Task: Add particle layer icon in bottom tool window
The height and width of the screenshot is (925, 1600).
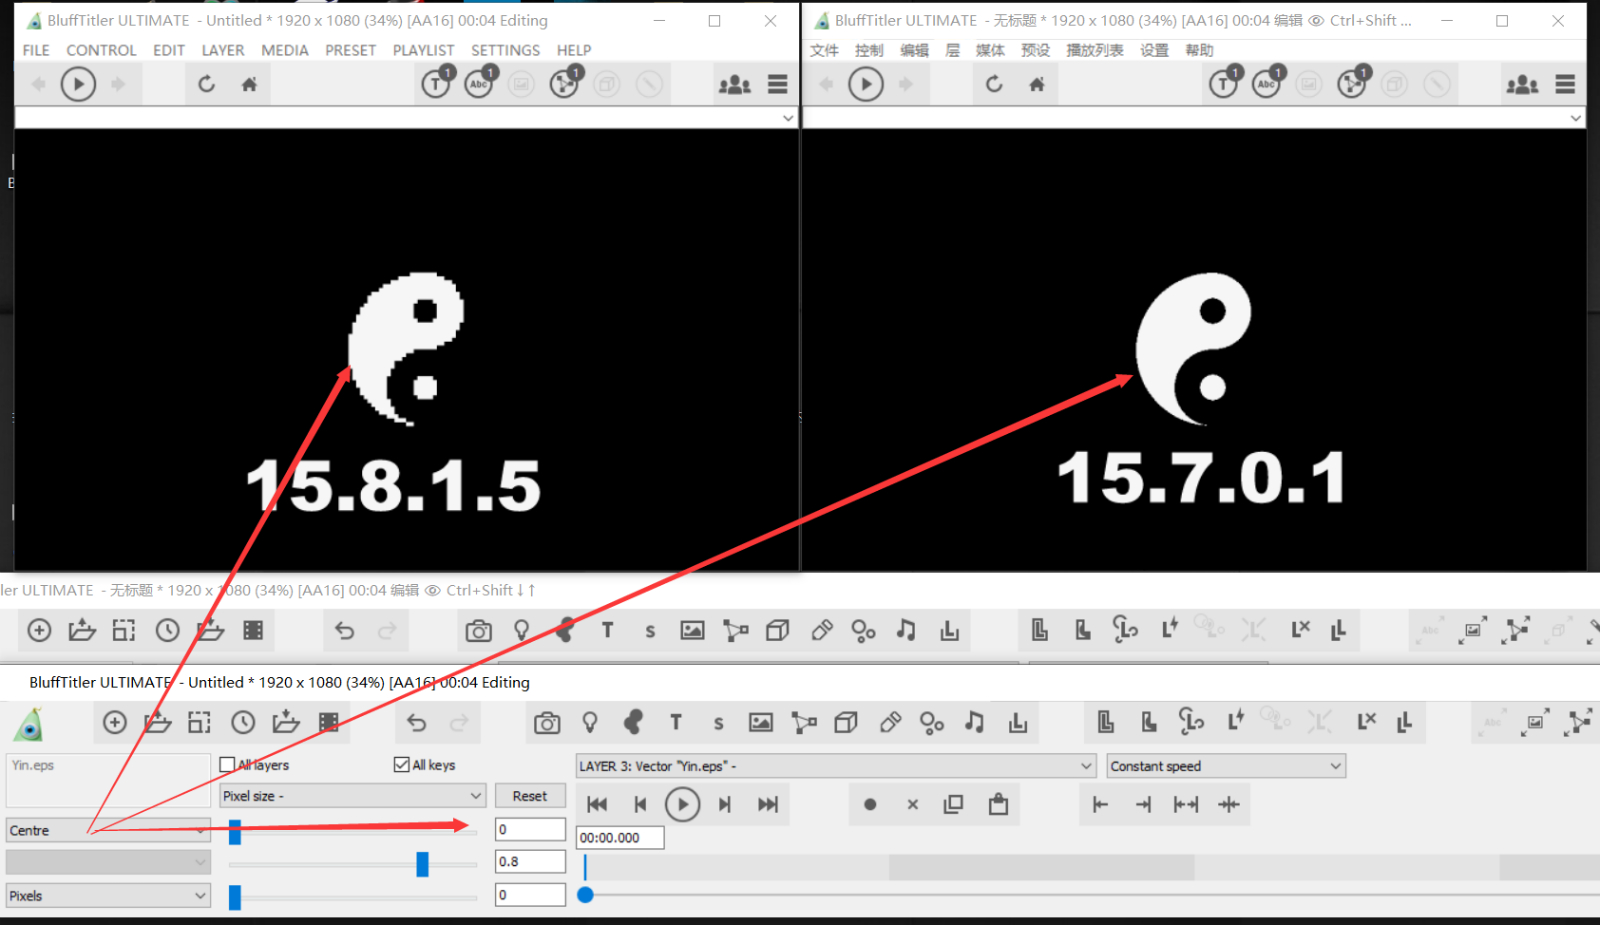Action: 932,722
